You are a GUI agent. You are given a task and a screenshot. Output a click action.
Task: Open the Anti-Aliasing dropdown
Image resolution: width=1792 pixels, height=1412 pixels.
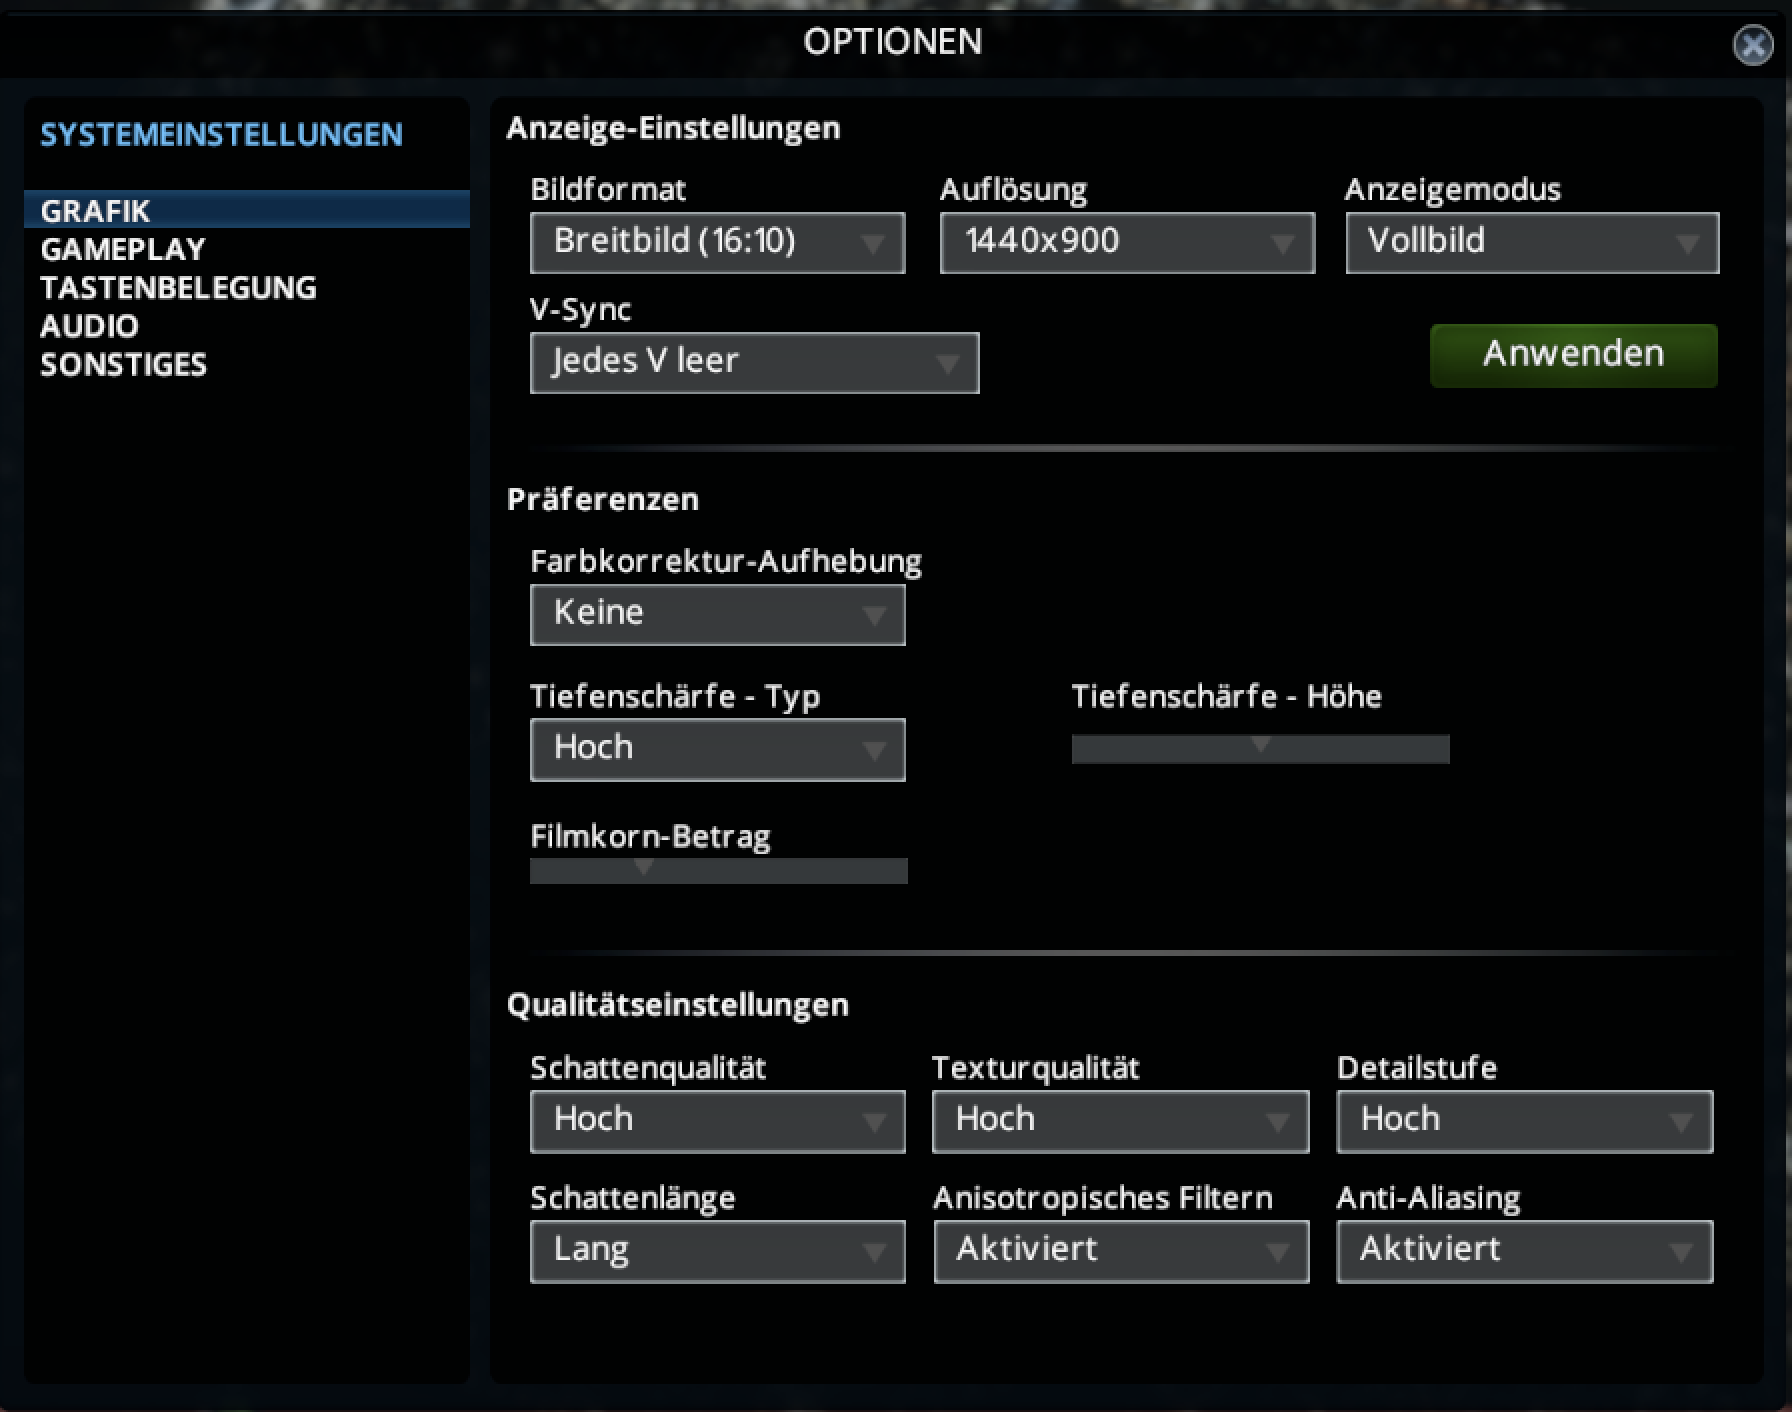pos(1524,1251)
